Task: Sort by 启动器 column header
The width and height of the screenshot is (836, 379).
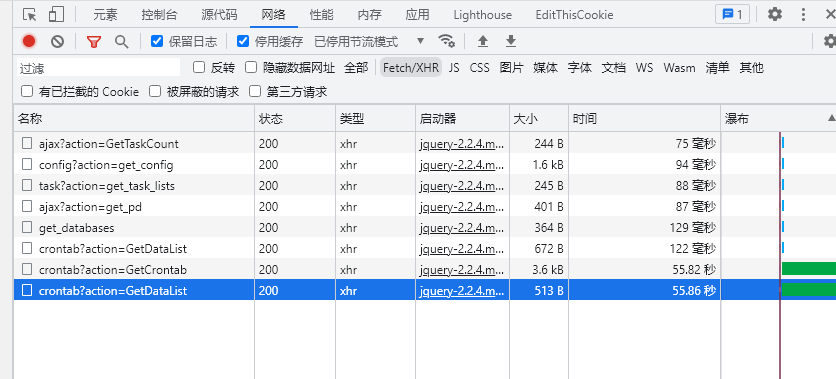Action: point(462,118)
